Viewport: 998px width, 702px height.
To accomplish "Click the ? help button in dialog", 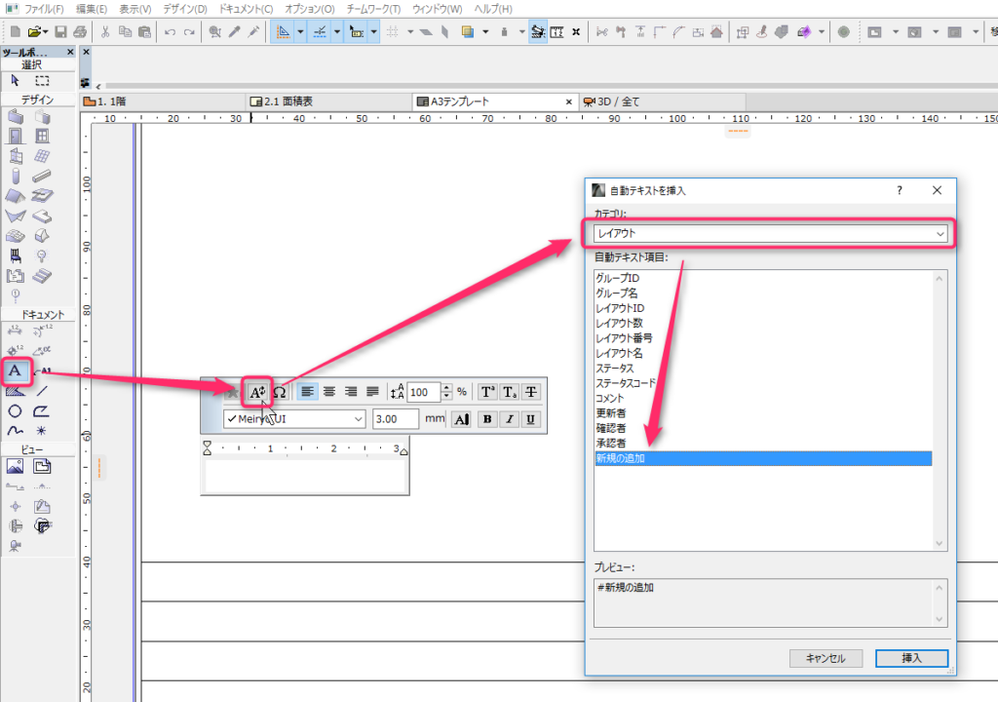I will click(x=899, y=190).
